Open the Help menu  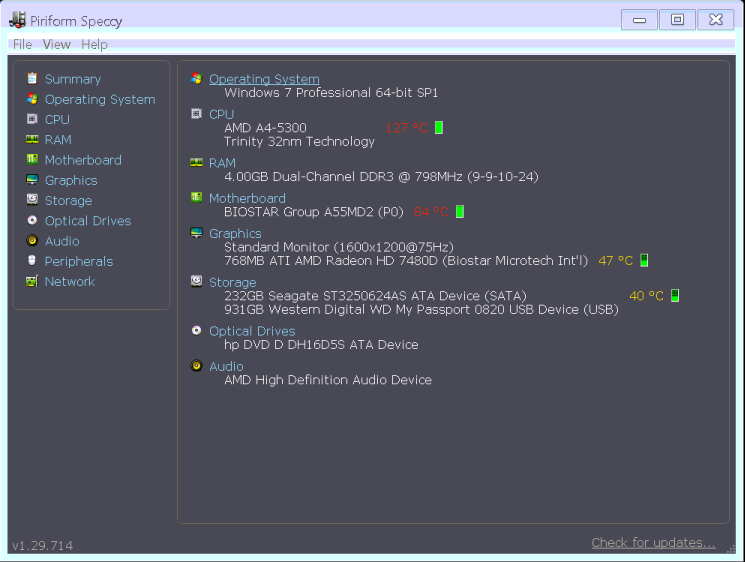(x=94, y=44)
